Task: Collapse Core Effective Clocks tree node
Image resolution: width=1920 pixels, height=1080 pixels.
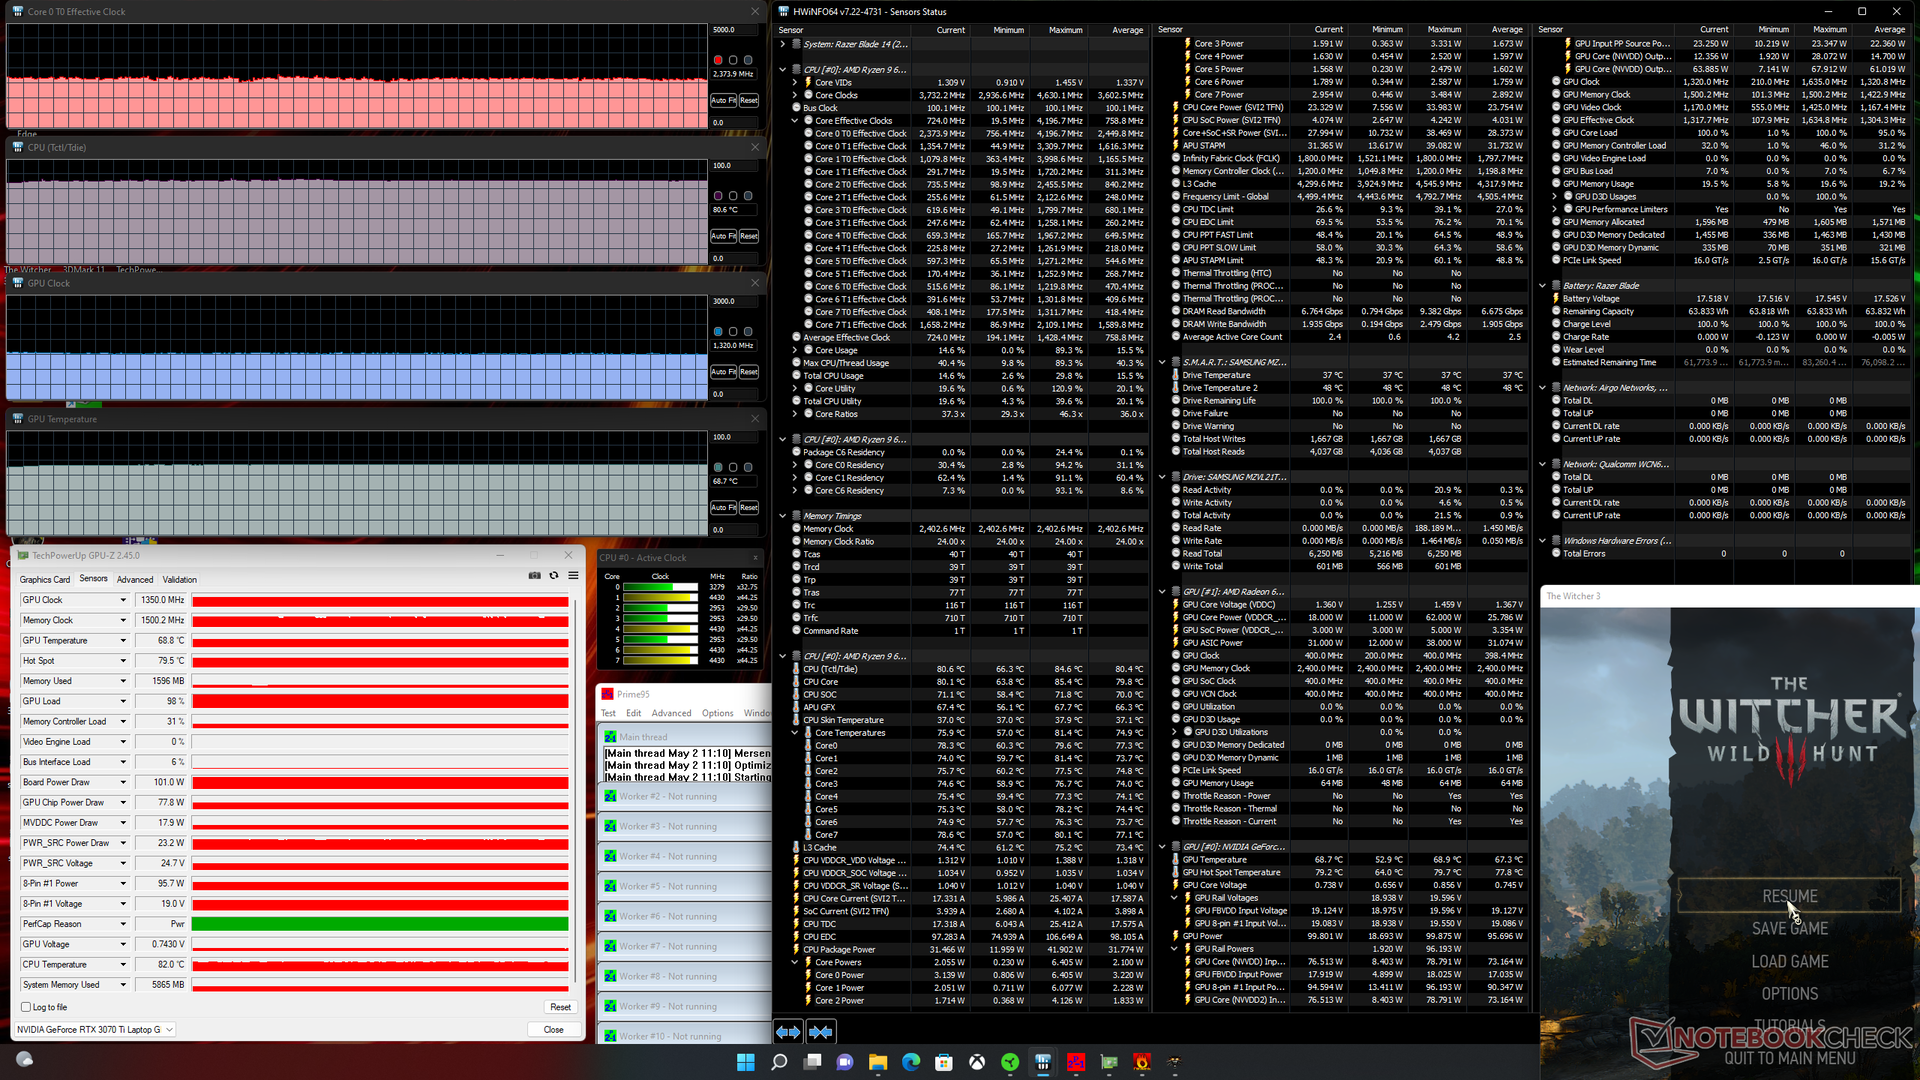Action: [x=796, y=121]
